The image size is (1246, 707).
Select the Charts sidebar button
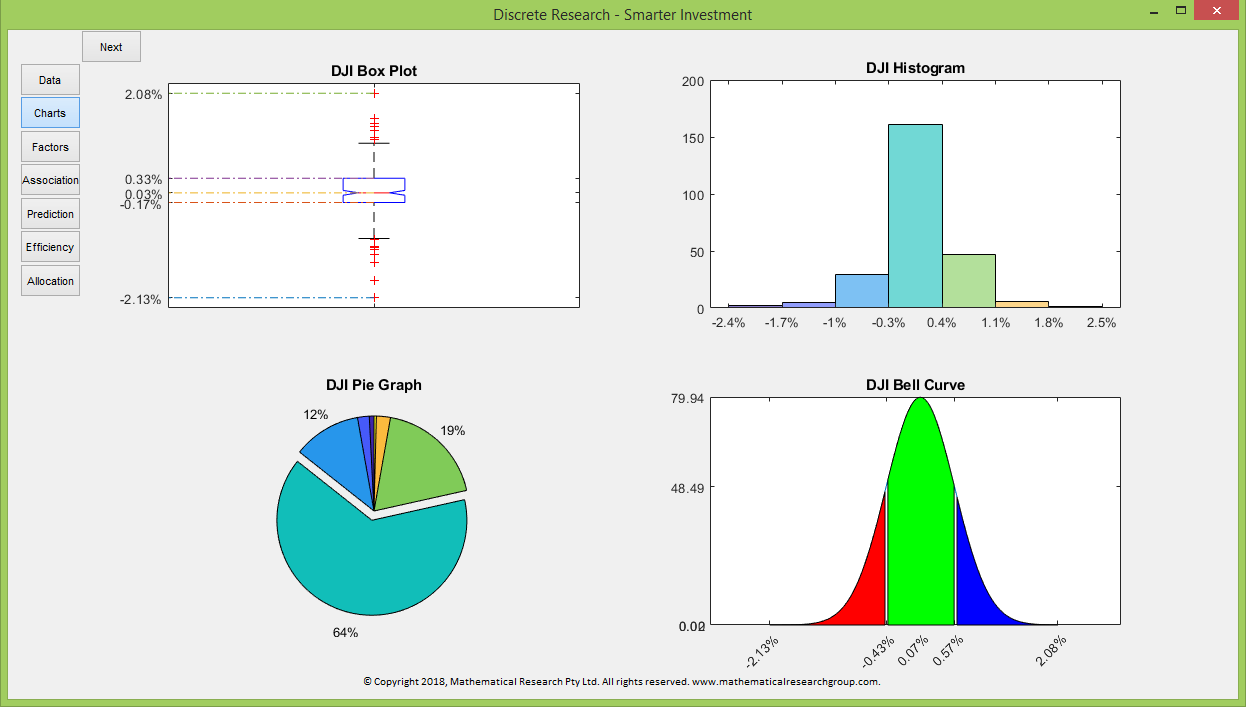tap(50, 113)
